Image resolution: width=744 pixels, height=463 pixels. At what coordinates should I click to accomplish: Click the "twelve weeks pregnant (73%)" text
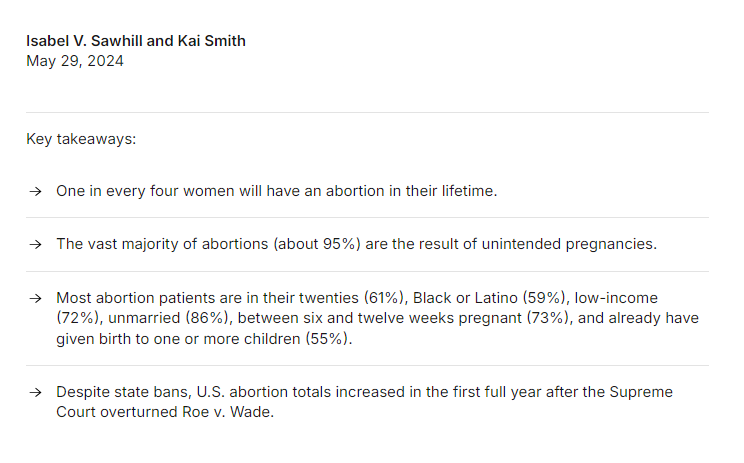pyautogui.click(x=465, y=318)
